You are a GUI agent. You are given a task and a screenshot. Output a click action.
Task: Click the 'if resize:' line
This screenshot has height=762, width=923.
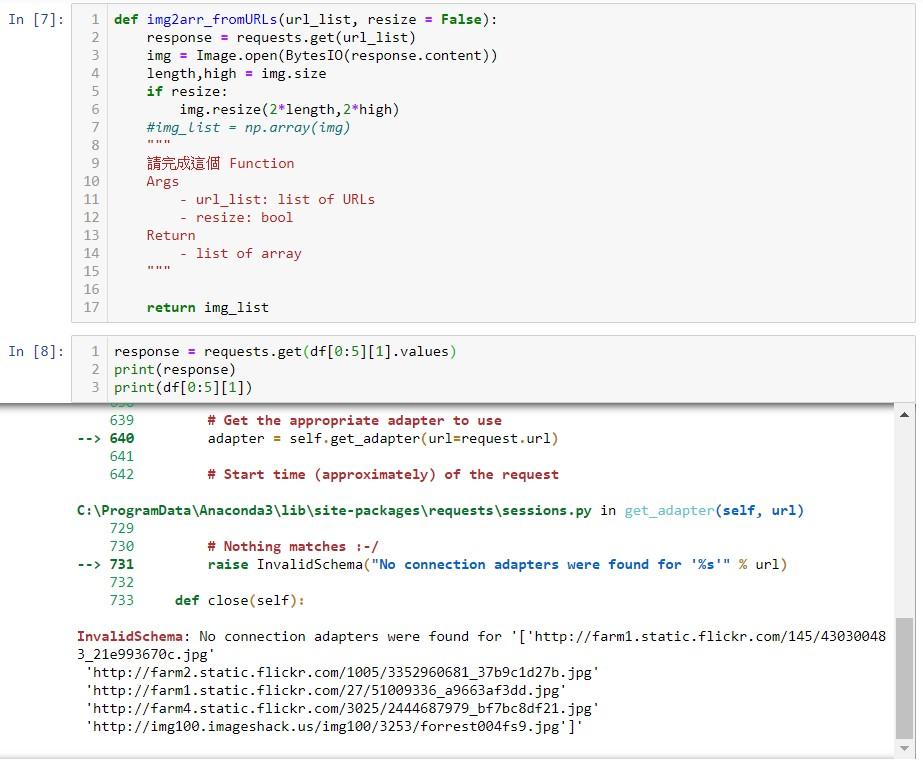(187, 92)
